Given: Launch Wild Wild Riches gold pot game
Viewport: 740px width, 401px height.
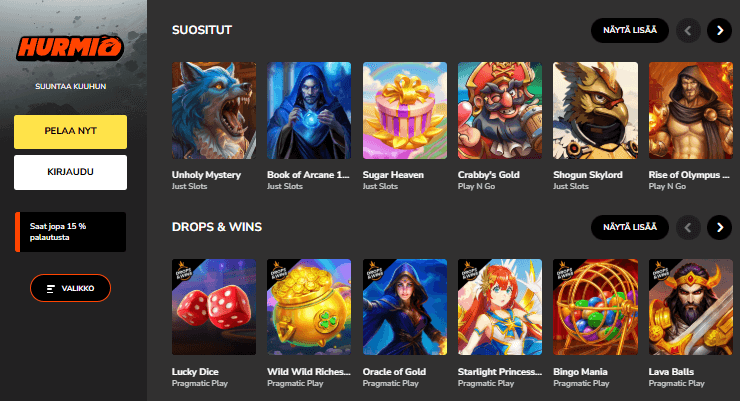Looking at the screenshot, I should [x=309, y=307].
